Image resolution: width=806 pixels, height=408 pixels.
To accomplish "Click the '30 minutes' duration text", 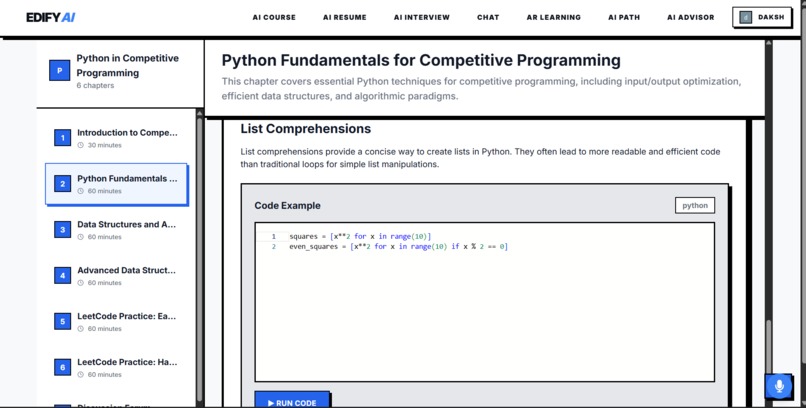I will (x=104, y=145).
